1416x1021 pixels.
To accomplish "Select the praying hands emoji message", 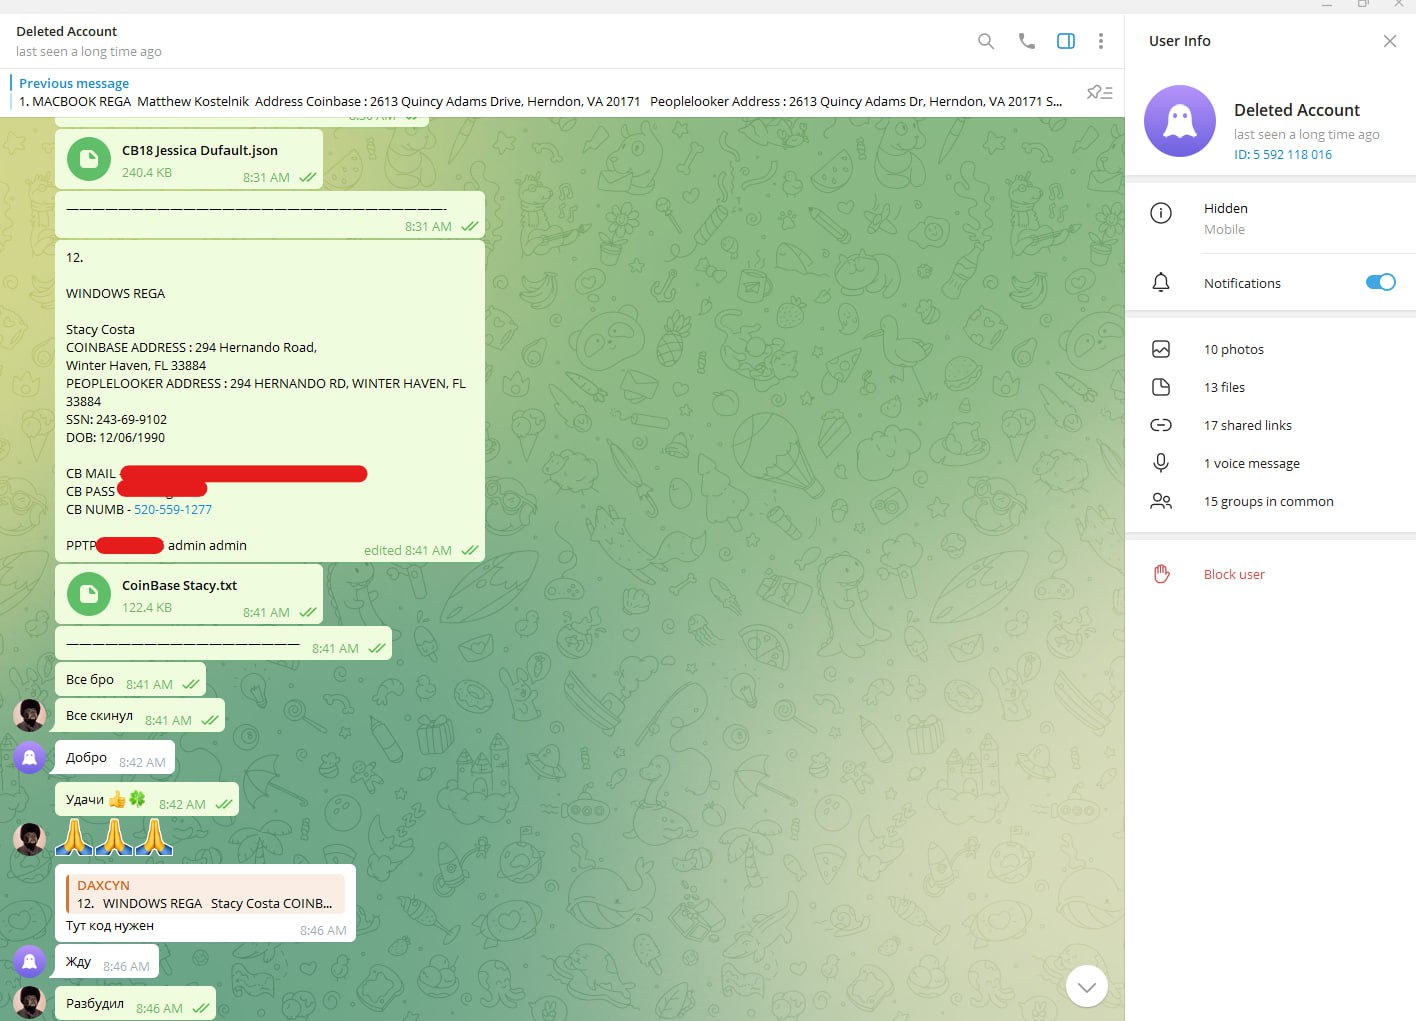I will [x=114, y=837].
